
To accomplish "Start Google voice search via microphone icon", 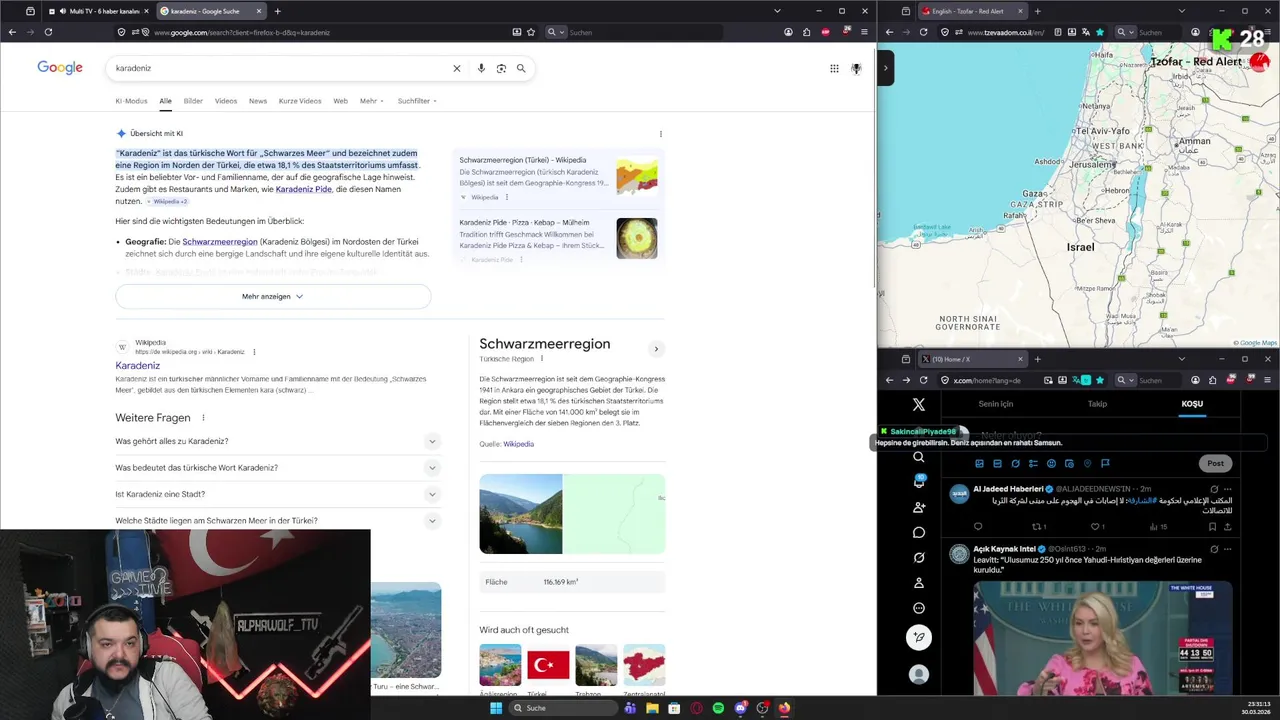I will click(481, 68).
